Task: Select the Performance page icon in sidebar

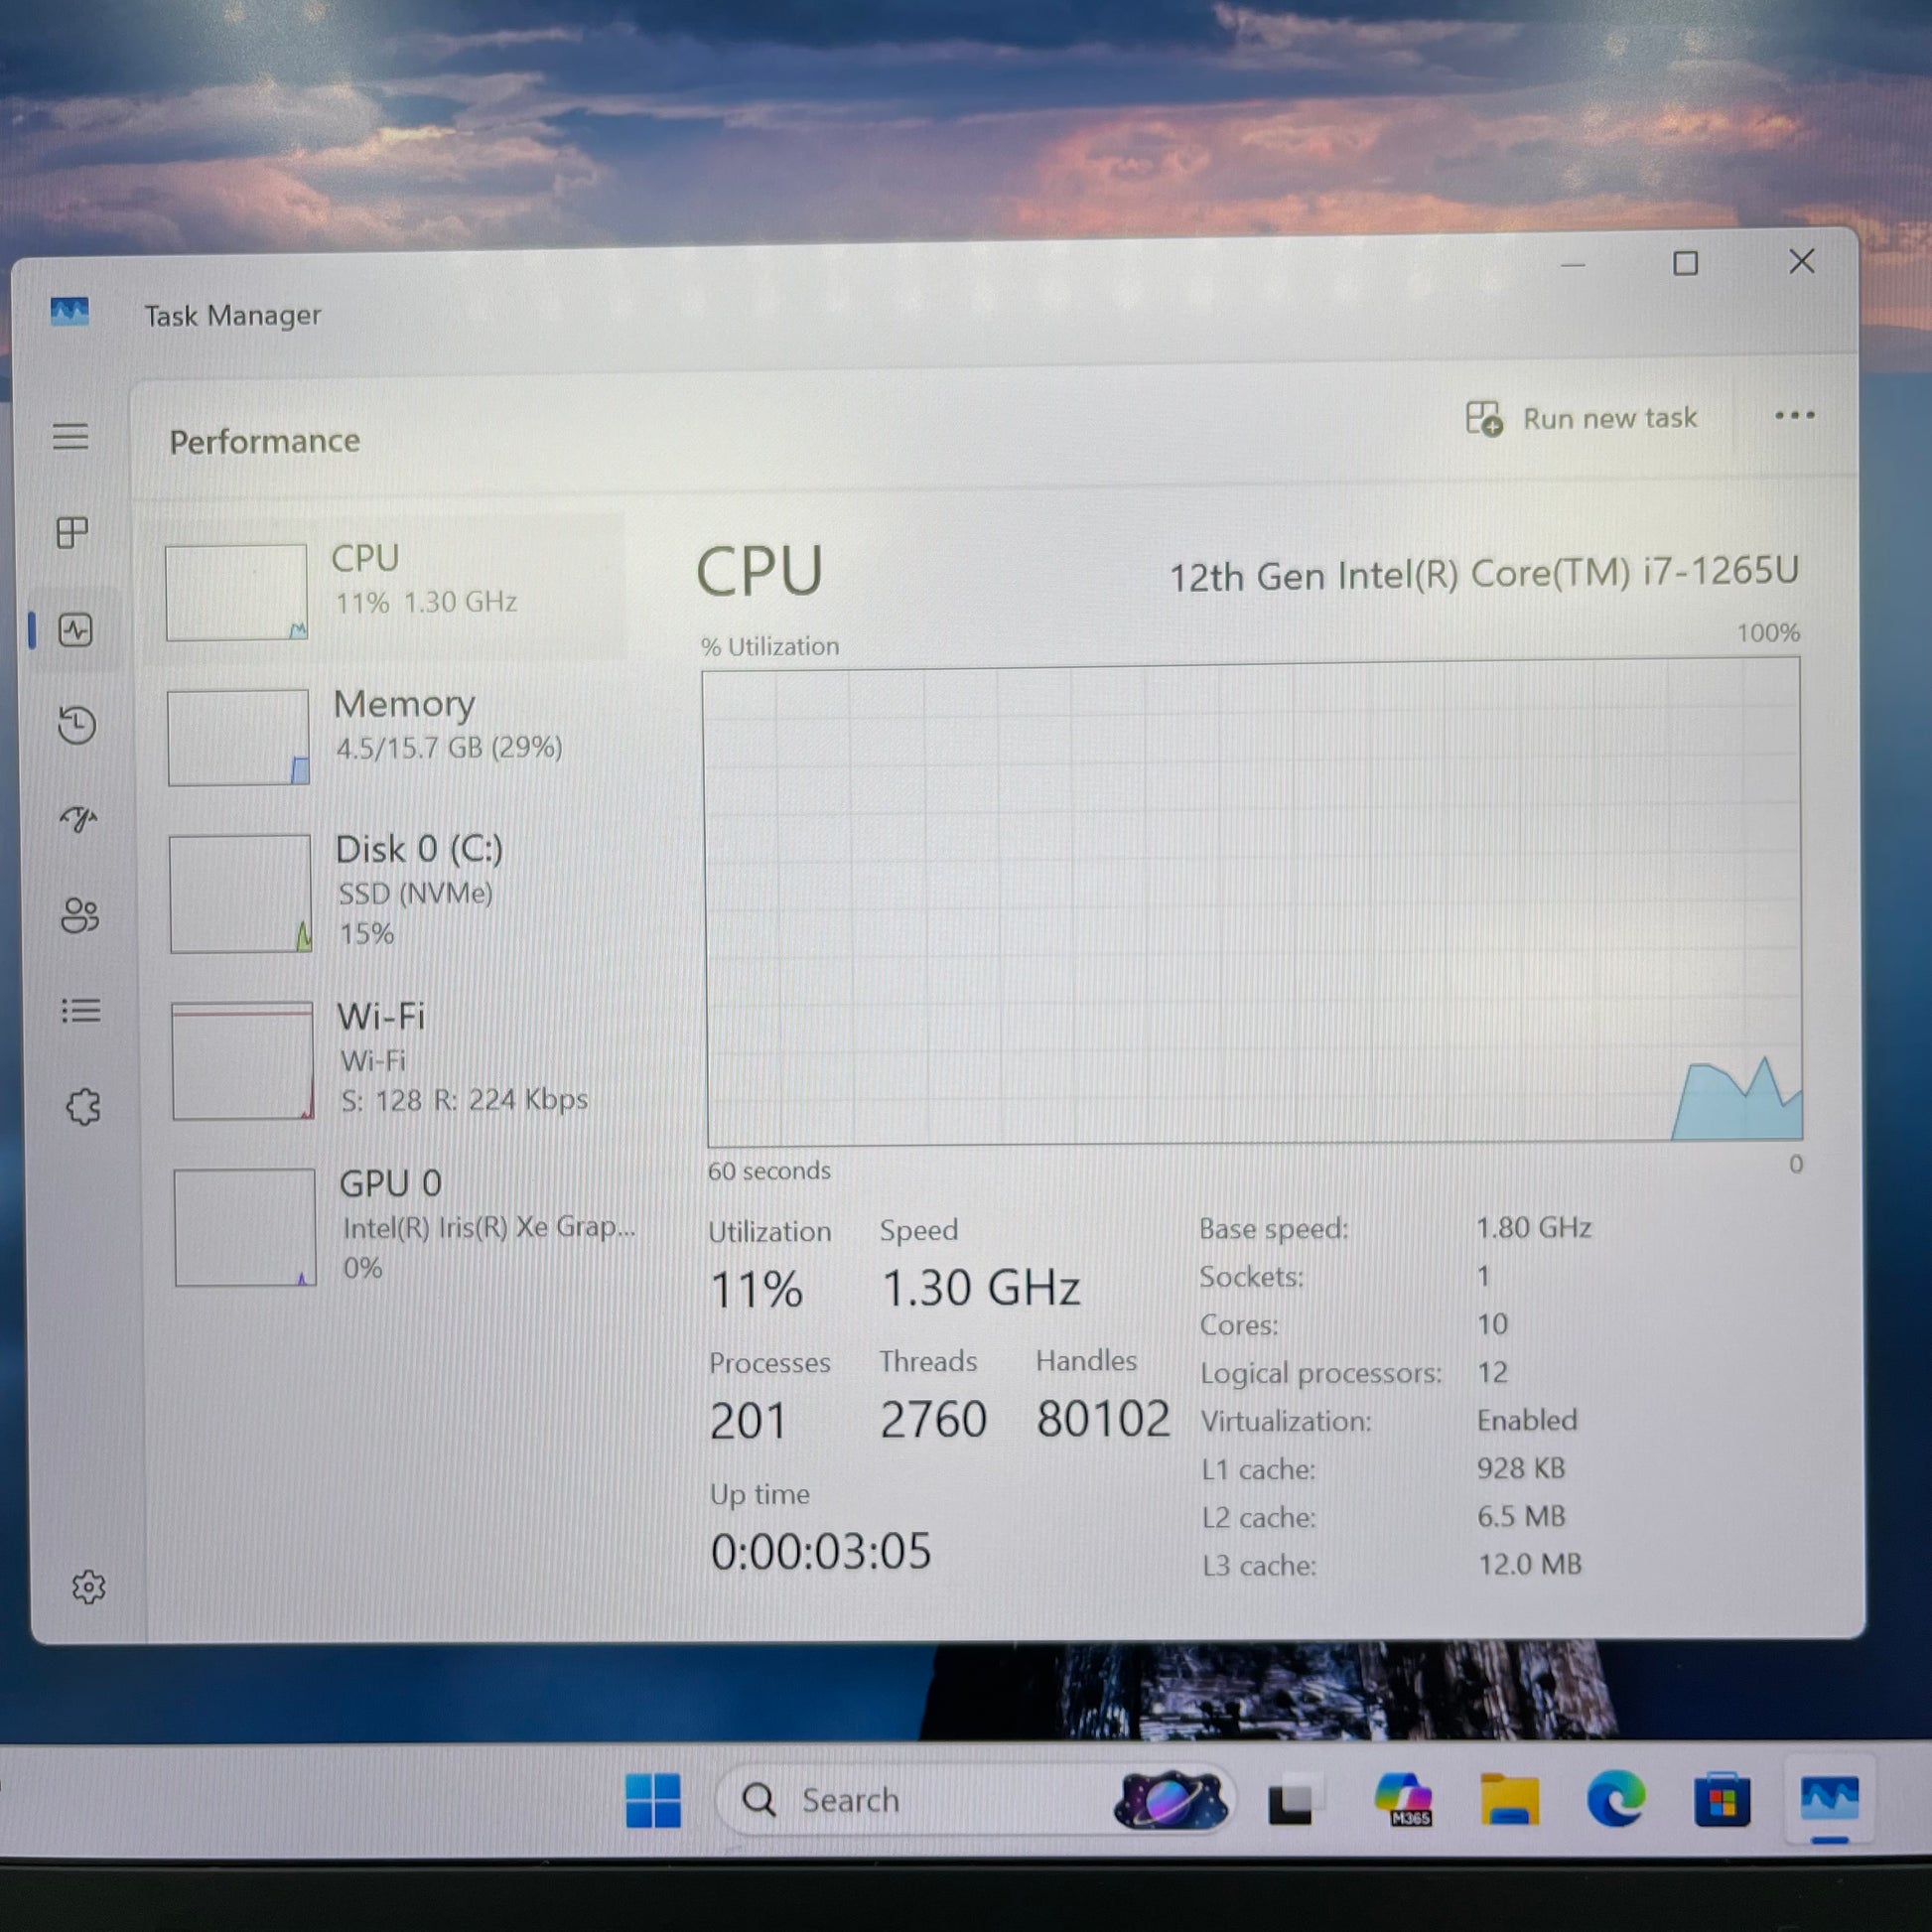Action: (76, 630)
